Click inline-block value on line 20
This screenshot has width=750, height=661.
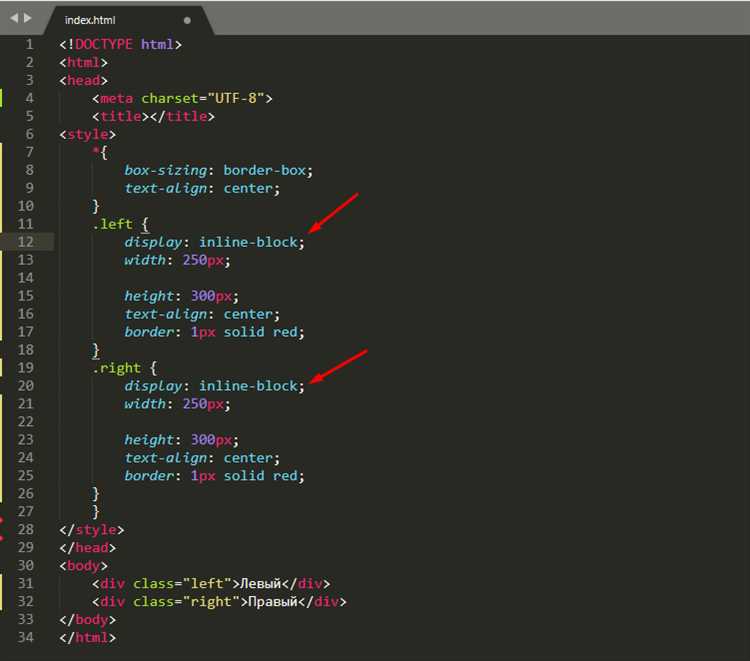click(248, 386)
